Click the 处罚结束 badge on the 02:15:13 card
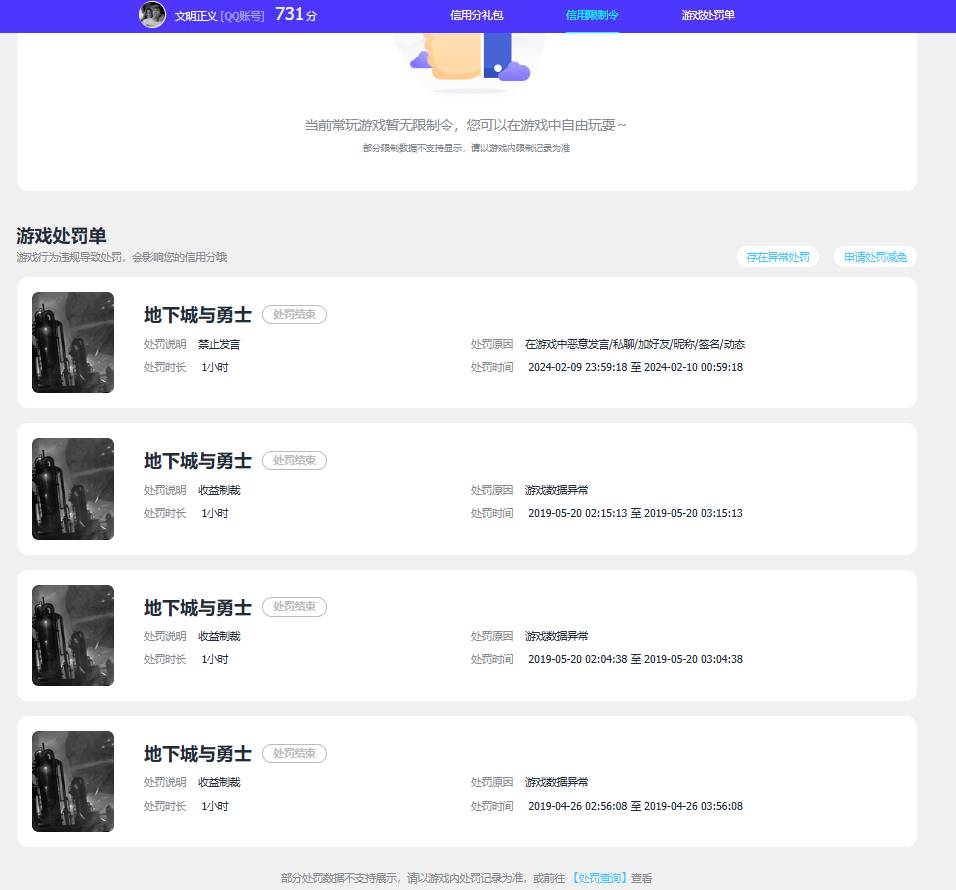The image size is (956, 890). pos(294,461)
